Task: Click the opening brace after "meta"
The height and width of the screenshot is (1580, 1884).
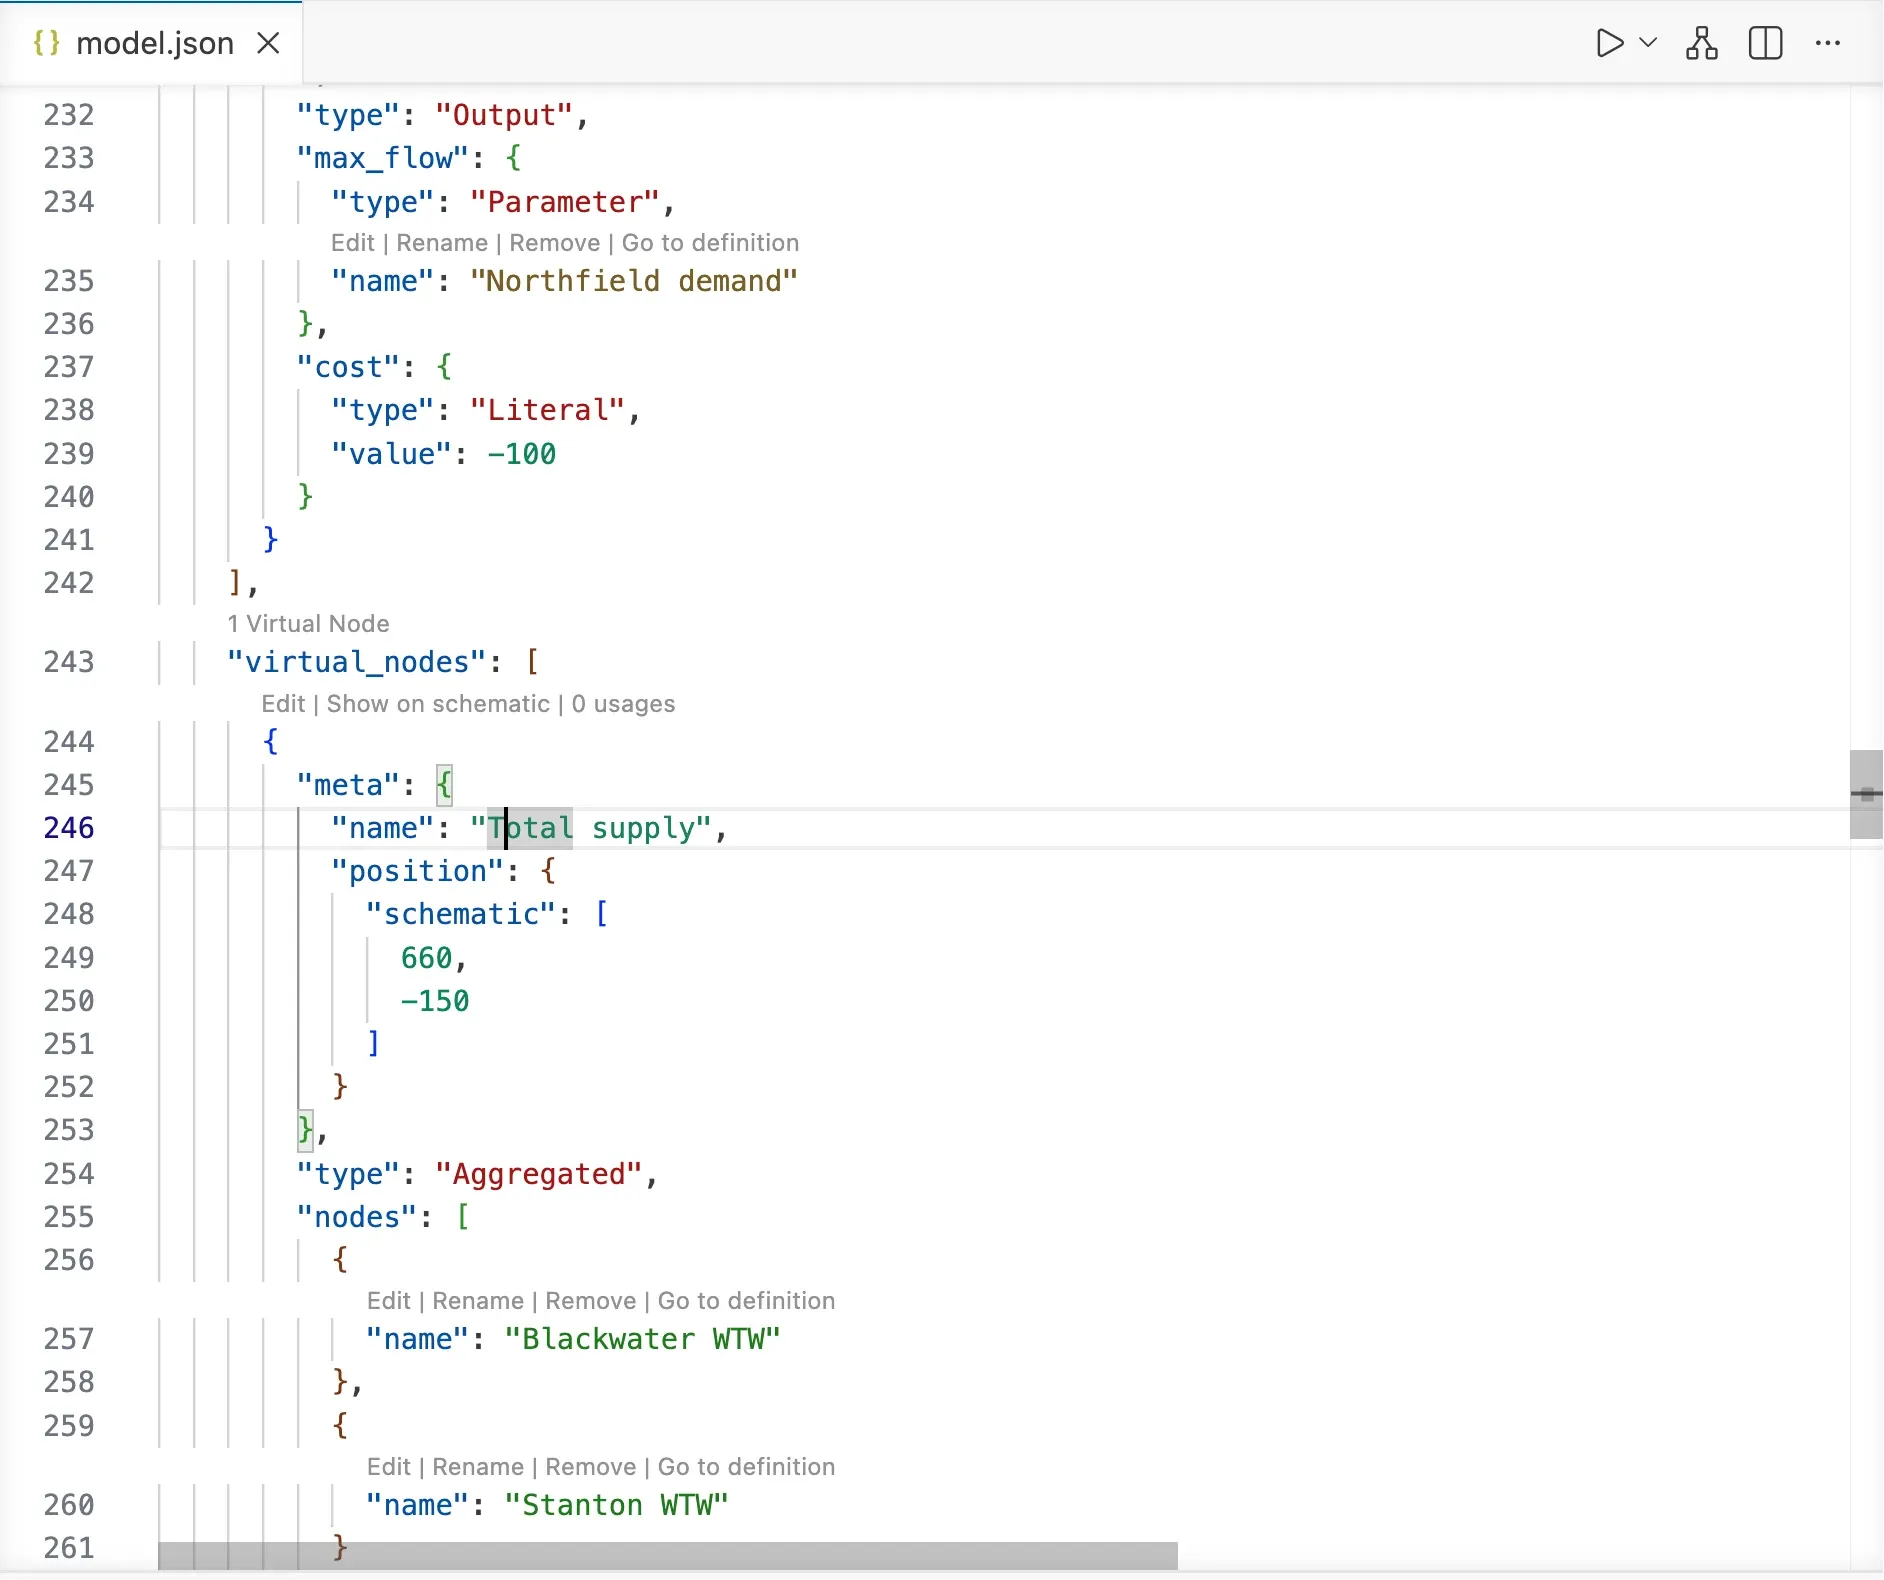Action: pyautogui.click(x=444, y=785)
